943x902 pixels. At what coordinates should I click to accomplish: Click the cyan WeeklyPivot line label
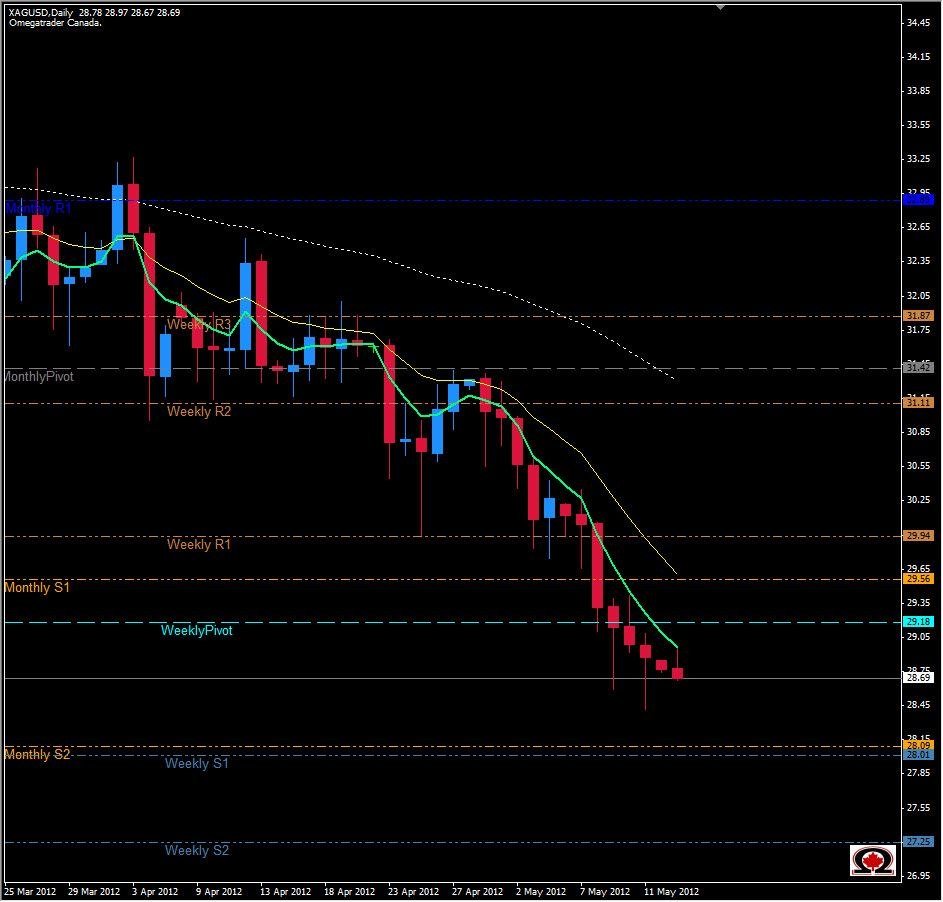click(197, 630)
